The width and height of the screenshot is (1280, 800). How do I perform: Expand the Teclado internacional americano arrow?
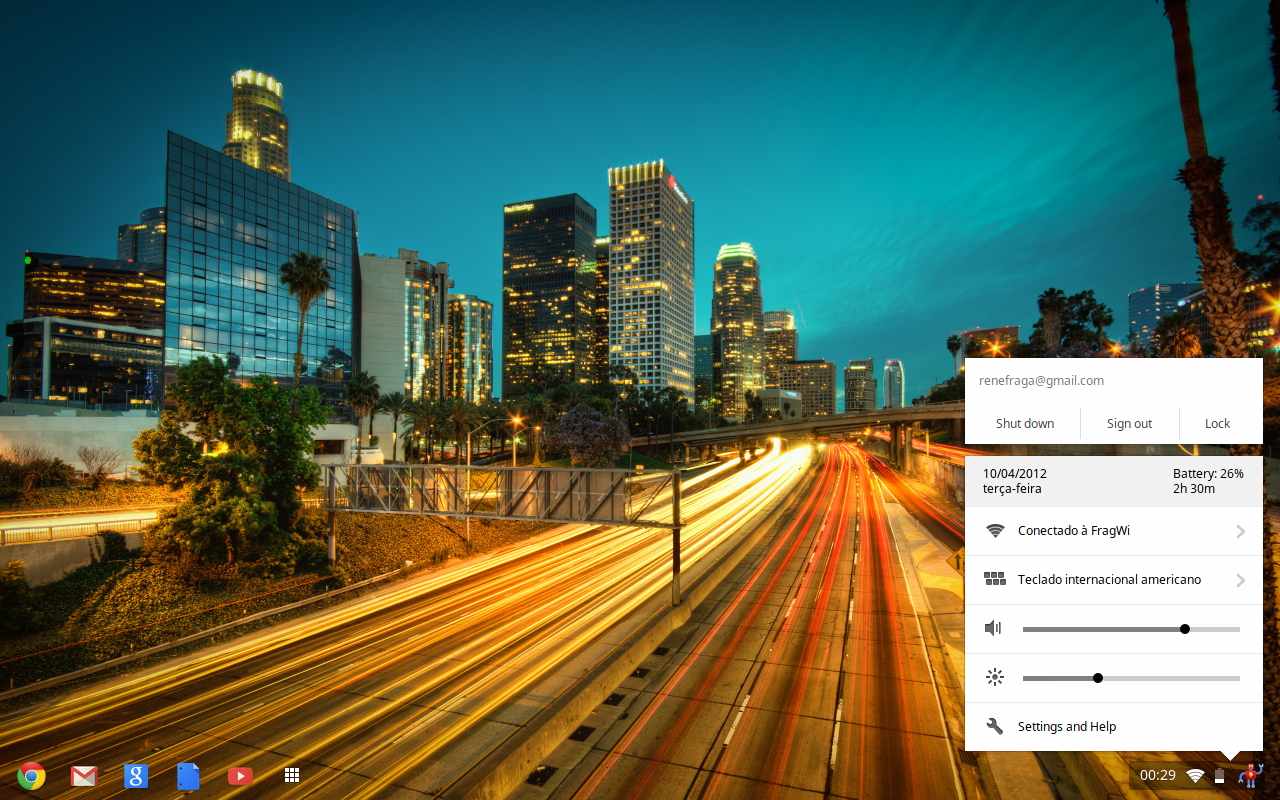[x=1240, y=580]
